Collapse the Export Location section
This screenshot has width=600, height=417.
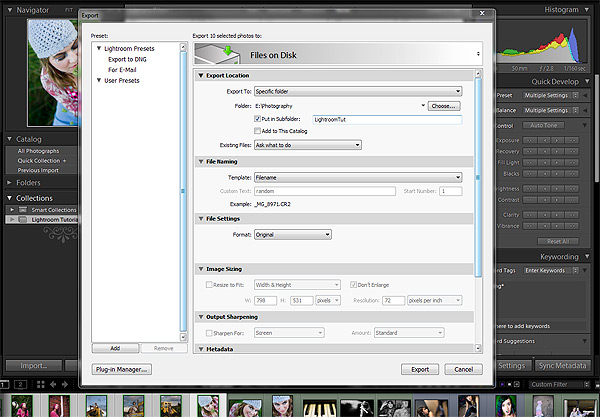tap(201, 76)
